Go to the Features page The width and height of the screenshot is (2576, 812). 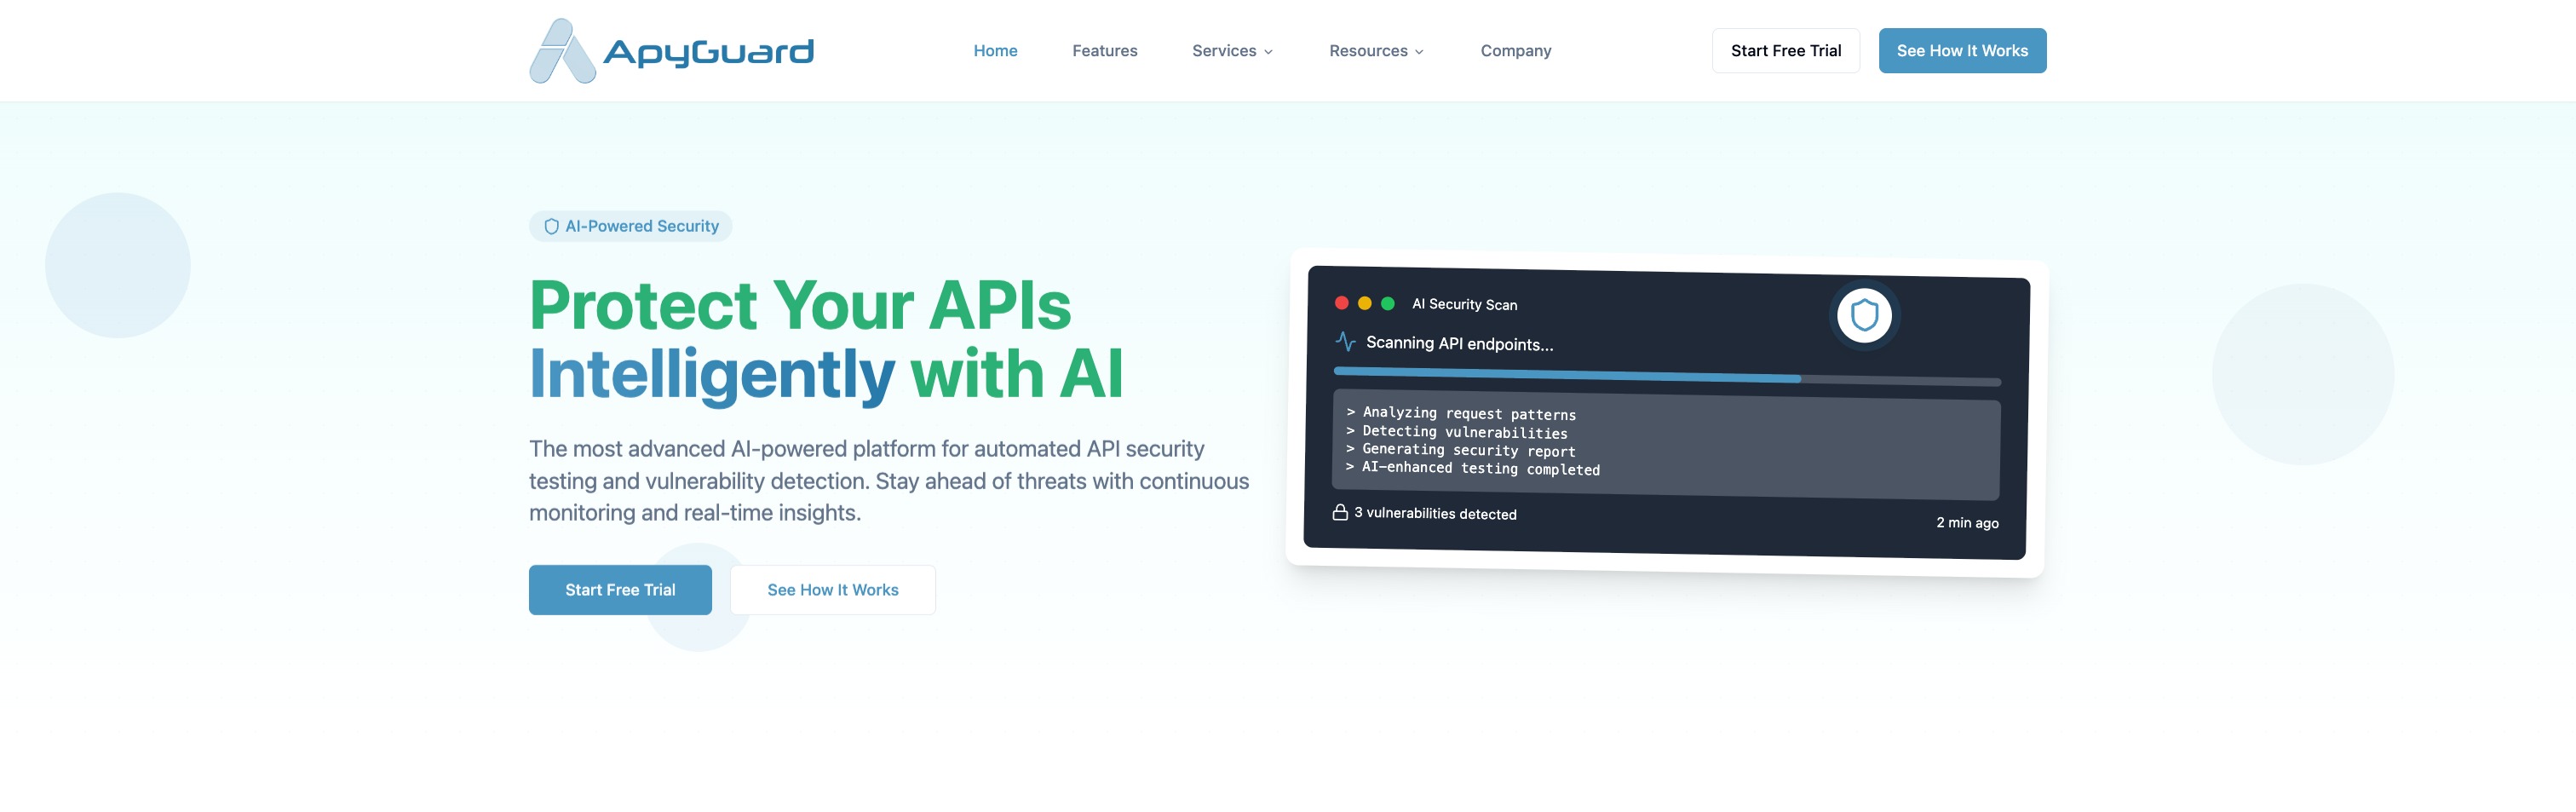click(1104, 51)
